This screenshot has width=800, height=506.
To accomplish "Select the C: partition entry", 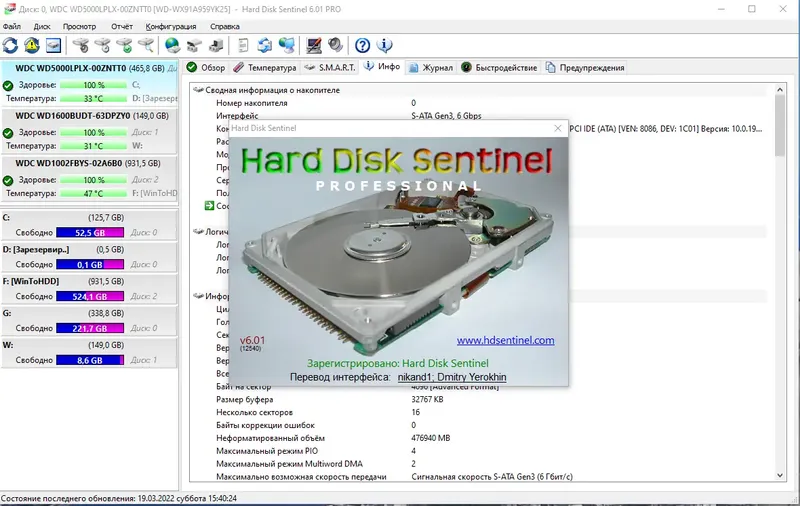I will coord(89,225).
